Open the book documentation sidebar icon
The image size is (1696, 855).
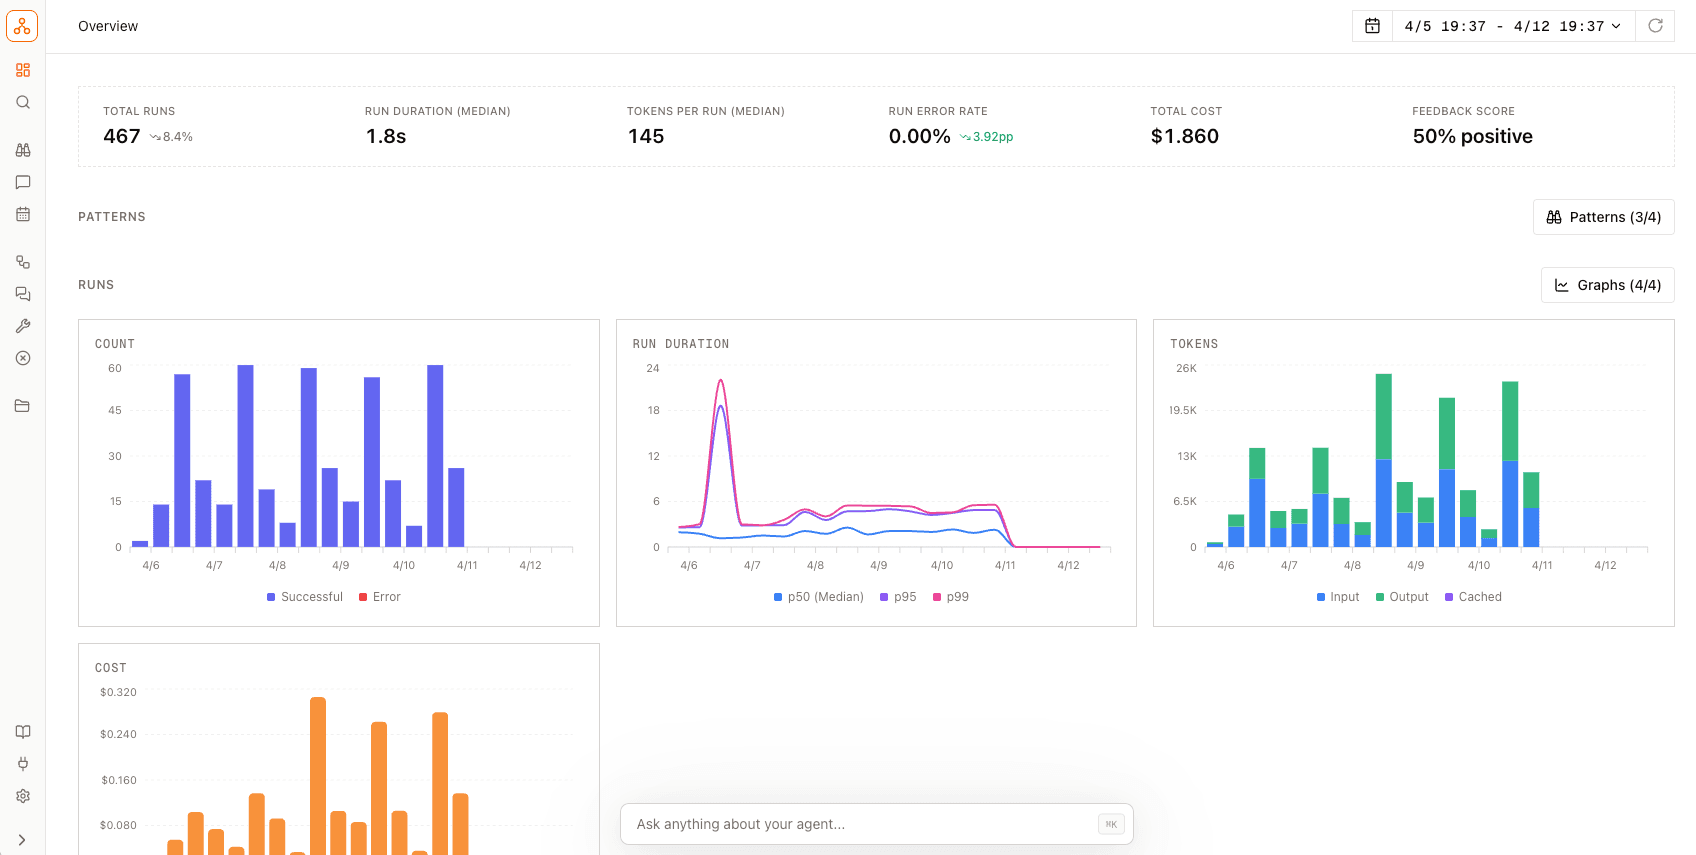23,732
